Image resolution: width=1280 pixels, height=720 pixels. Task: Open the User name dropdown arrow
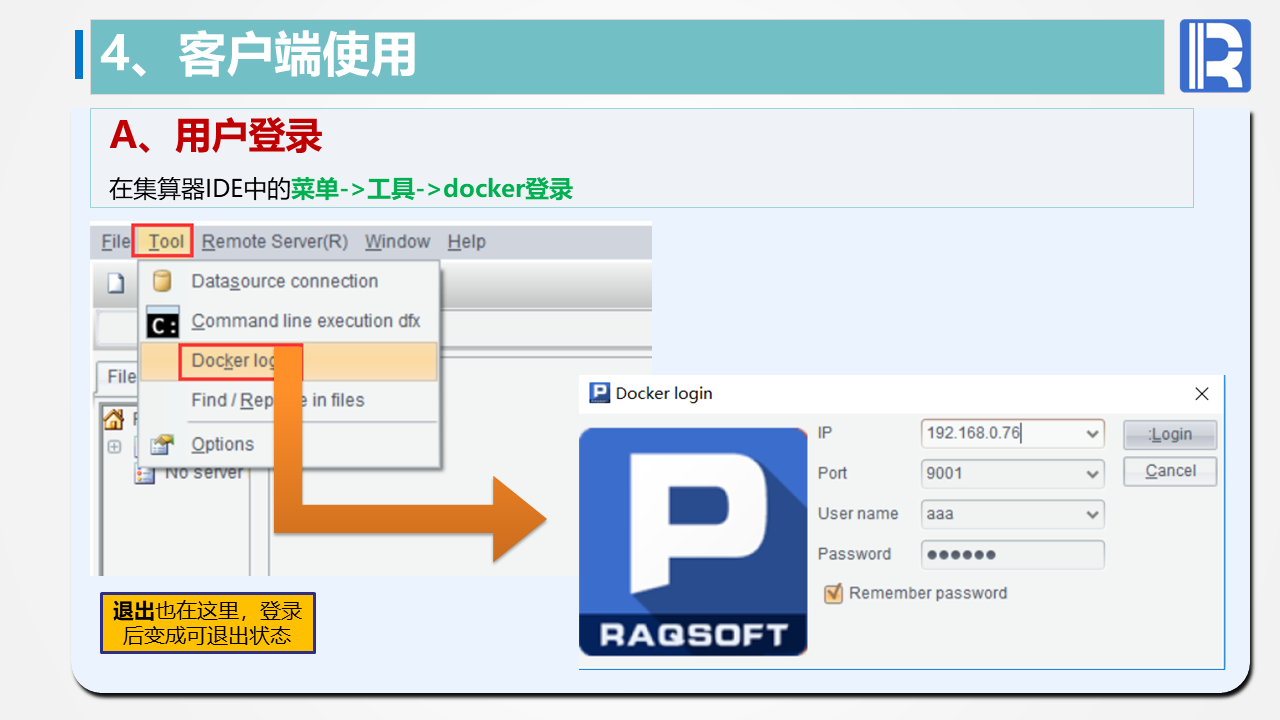(1093, 514)
